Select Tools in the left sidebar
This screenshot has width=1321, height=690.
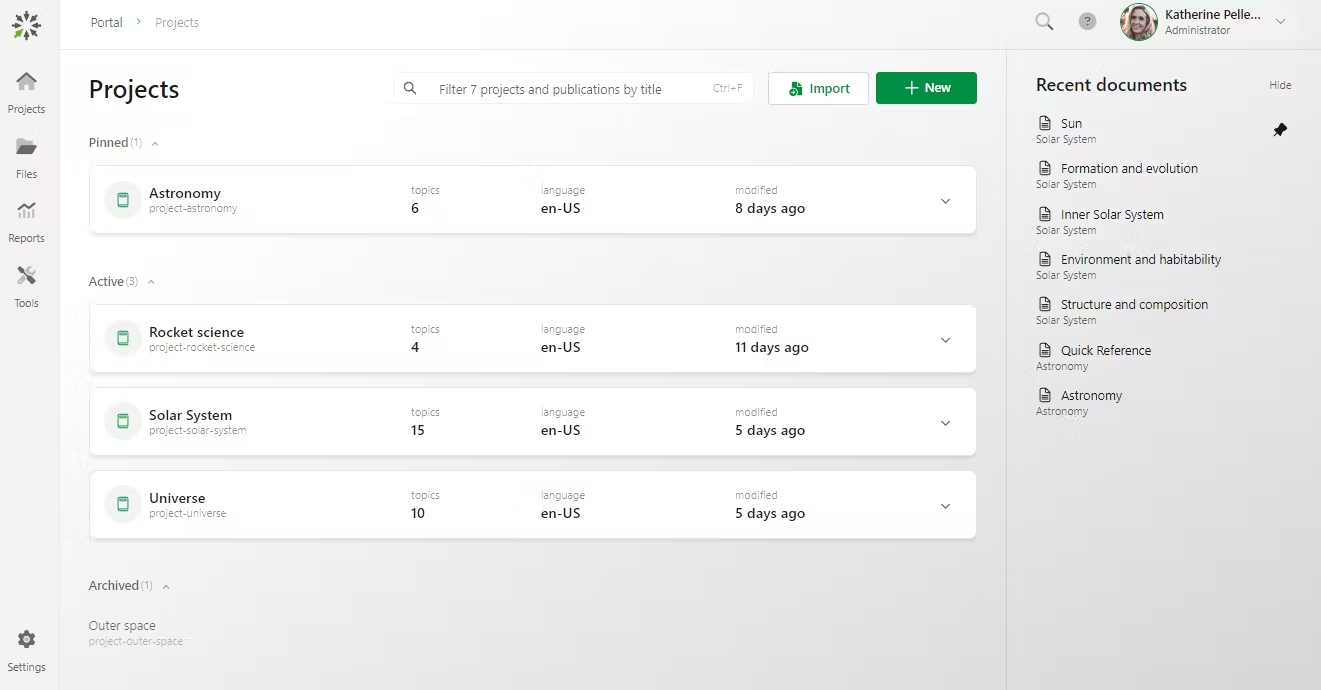tap(26, 283)
